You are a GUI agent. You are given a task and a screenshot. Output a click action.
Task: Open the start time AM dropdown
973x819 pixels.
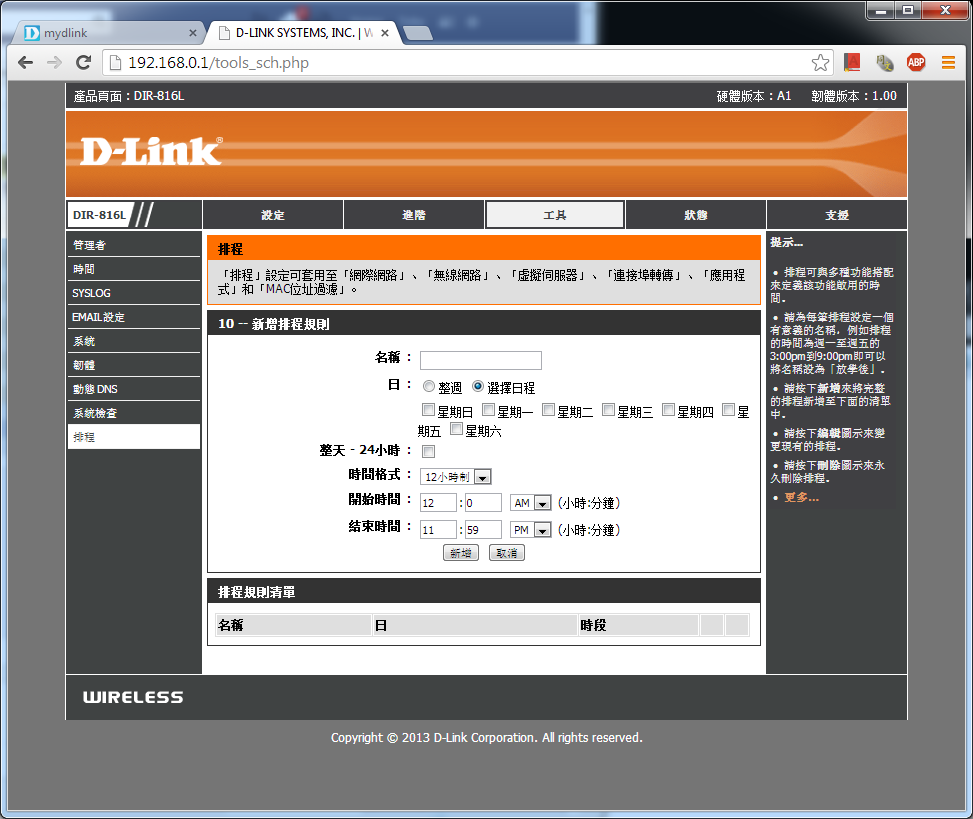coord(531,503)
